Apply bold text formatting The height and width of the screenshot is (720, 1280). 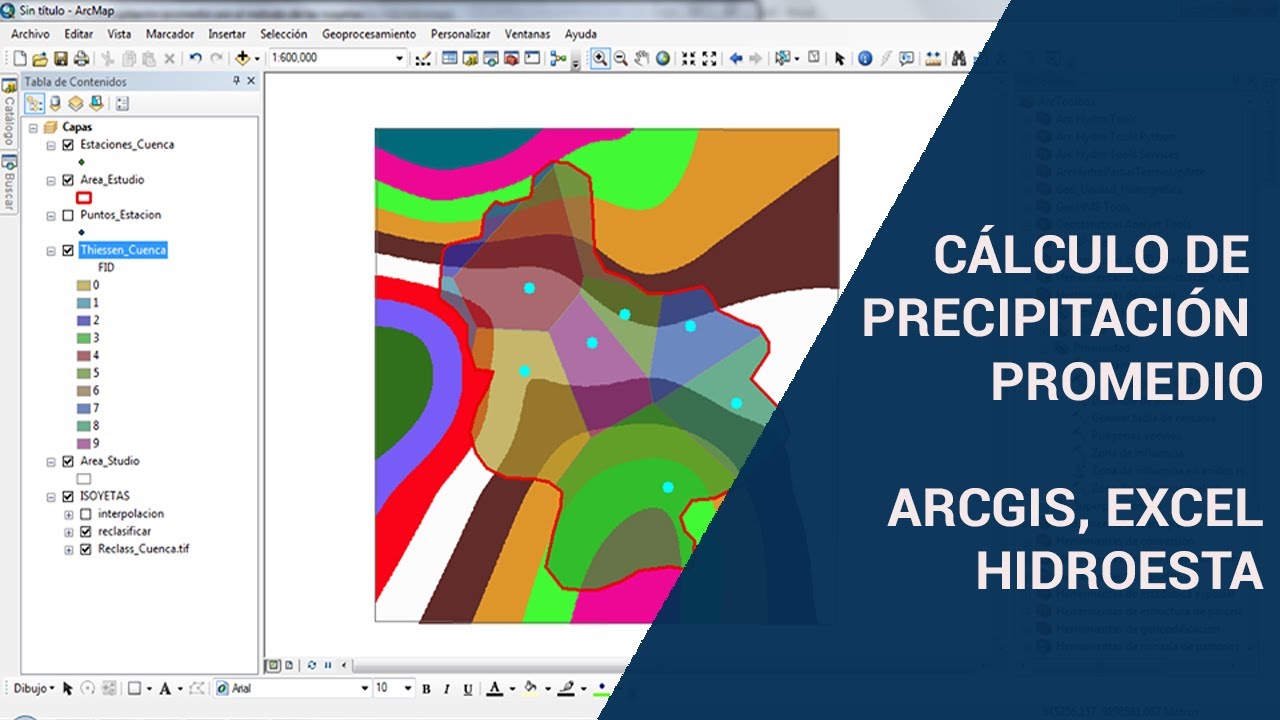point(426,689)
